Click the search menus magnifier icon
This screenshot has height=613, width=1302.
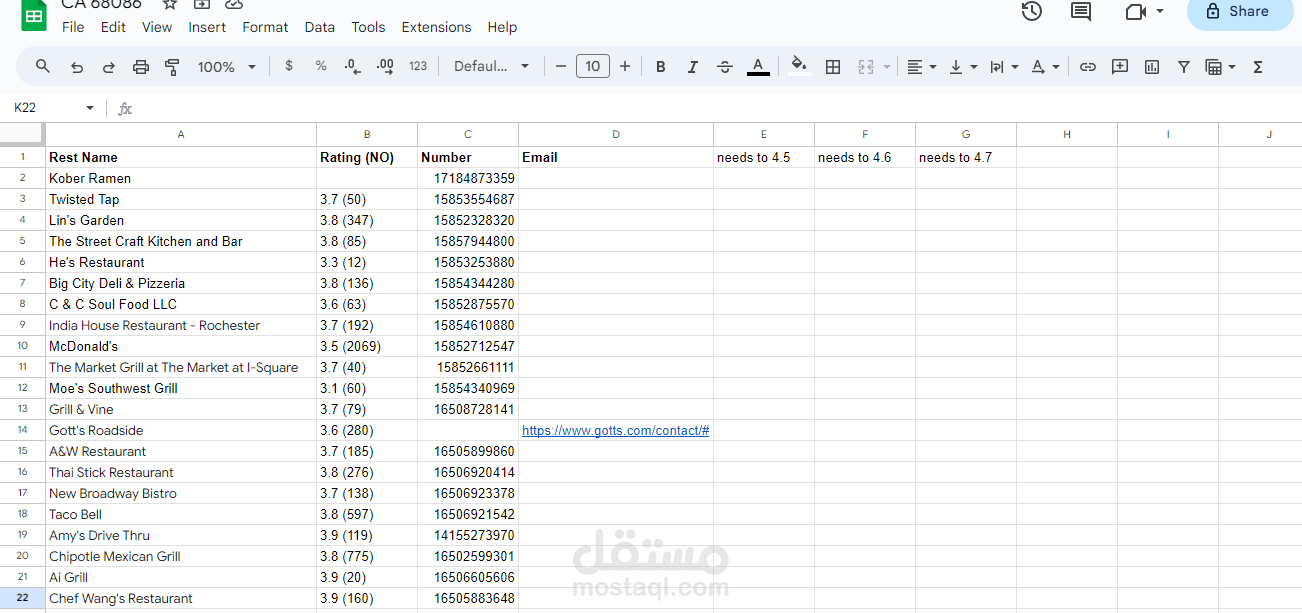[x=43, y=66]
